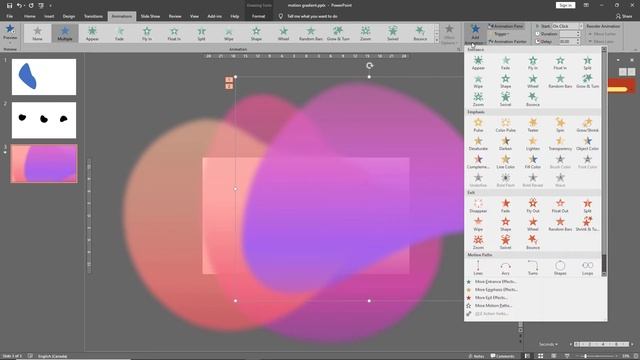The height and width of the screenshot is (360, 640).
Task: Toggle Comments in status bar
Action: coord(502,356)
